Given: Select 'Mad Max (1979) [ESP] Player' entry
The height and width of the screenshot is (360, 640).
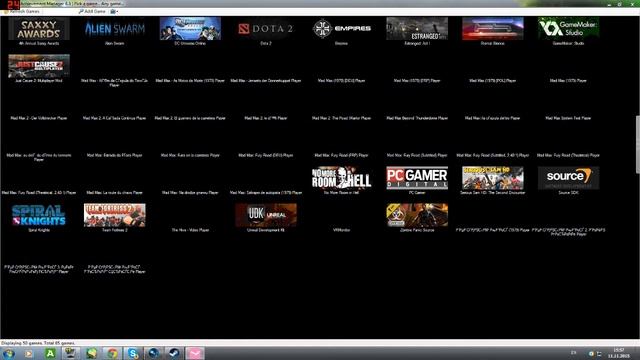Looking at the screenshot, I should pyautogui.click(x=417, y=81).
